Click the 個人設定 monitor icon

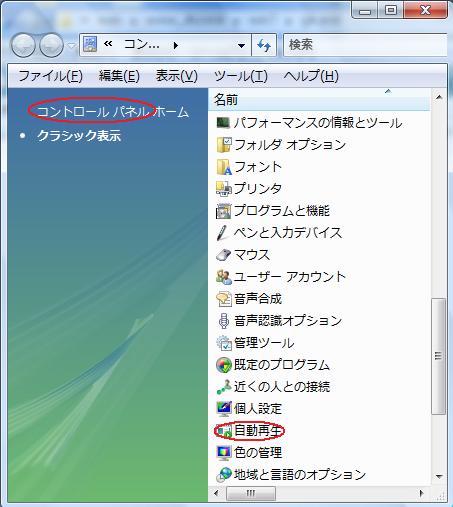tap(223, 409)
